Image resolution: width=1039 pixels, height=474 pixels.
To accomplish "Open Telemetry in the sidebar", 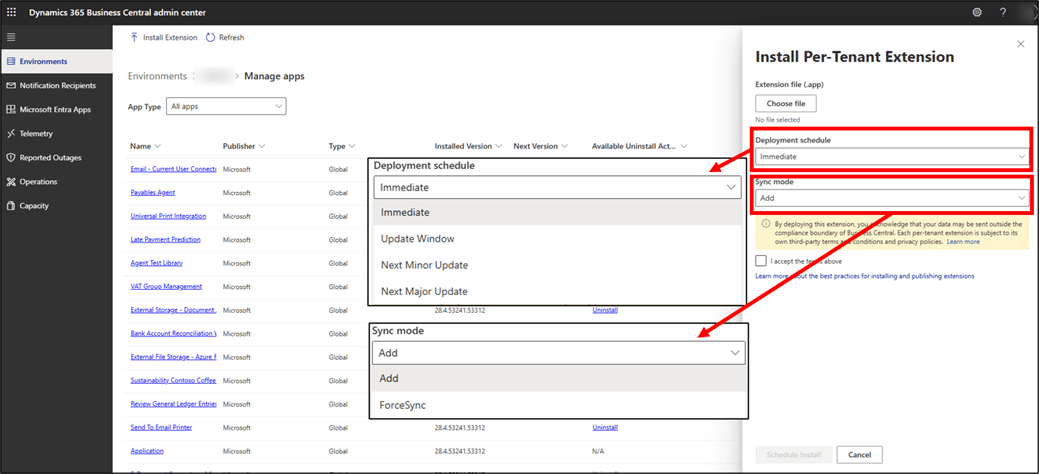I will (x=56, y=133).
